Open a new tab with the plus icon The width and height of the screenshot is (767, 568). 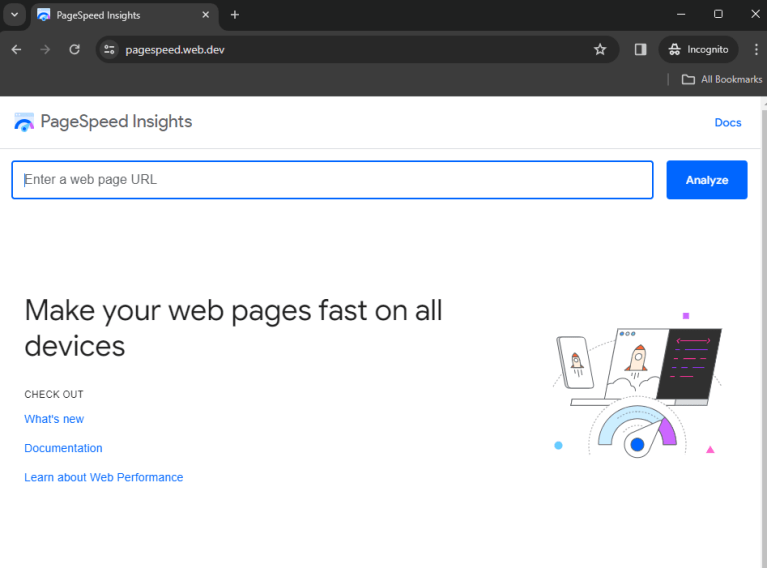[x=235, y=15]
